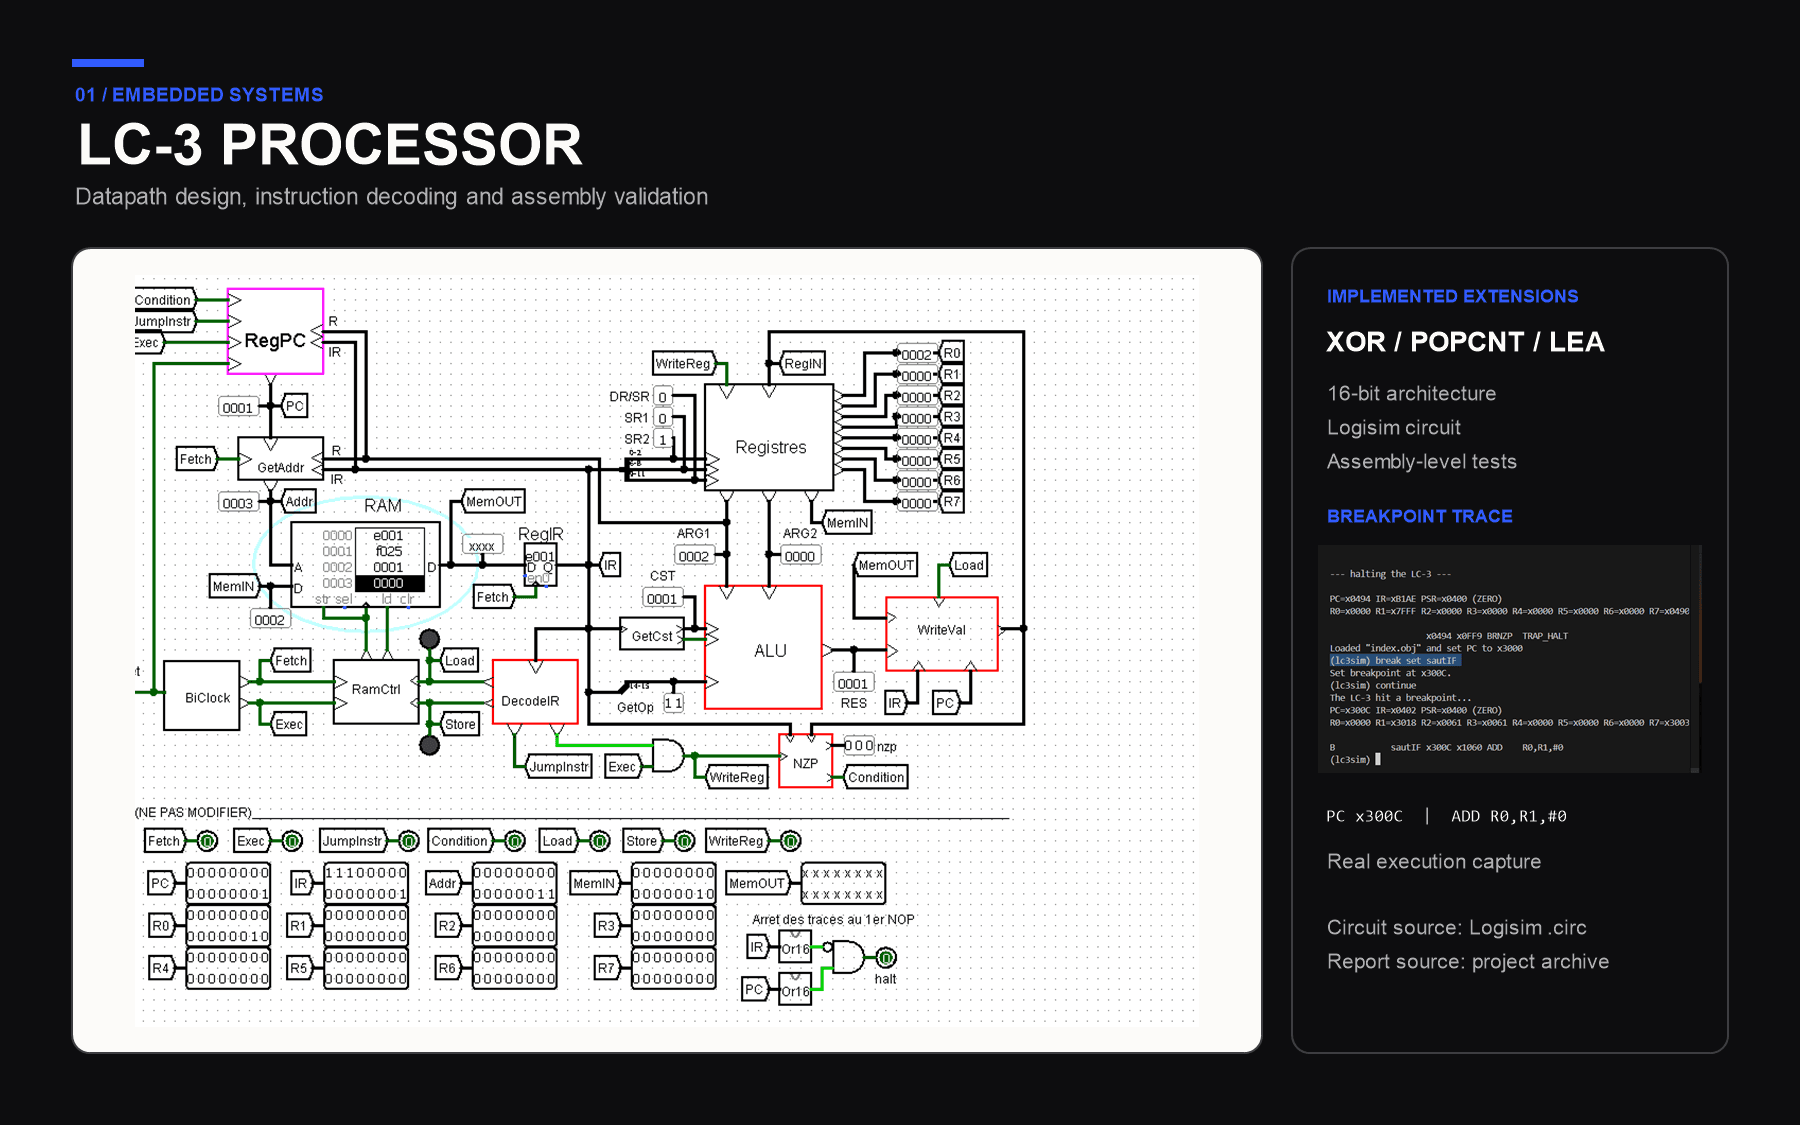Toggle the SR1 input pin
This screenshot has width=1800, height=1125.
point(662,418)
